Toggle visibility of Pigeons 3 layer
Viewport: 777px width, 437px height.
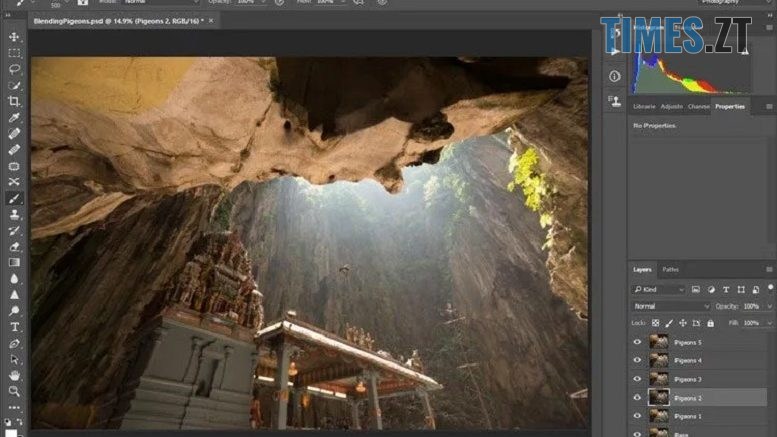coord(637,379)
